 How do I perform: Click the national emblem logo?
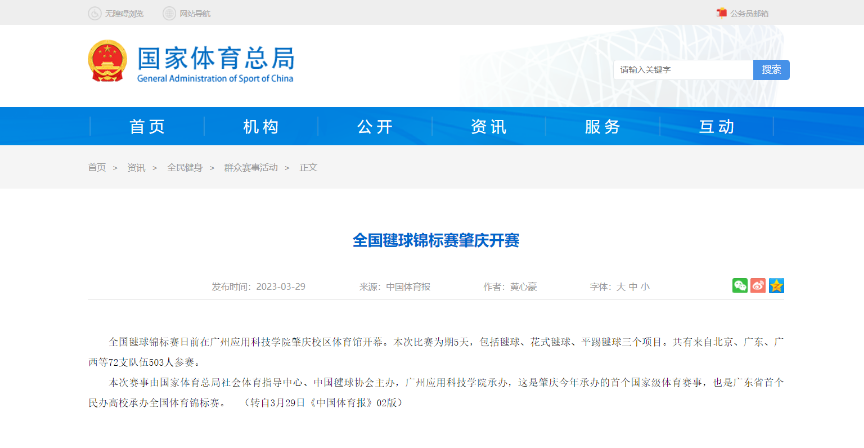(x=107, y=60)
